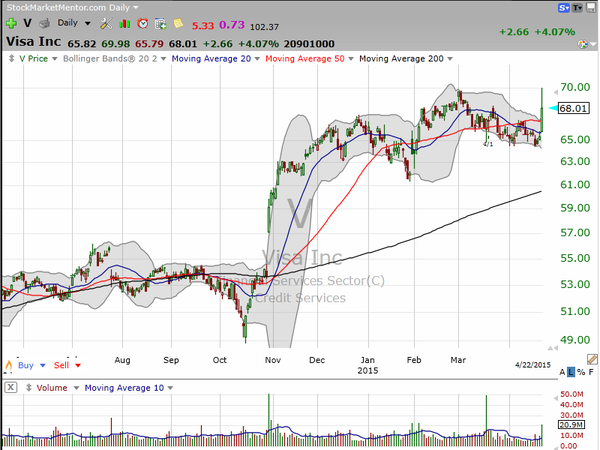The width and height of the screenshot is (600, 450).
Task: Open the dropdown arrow beside the color wheel
Action: pos(593,44)
